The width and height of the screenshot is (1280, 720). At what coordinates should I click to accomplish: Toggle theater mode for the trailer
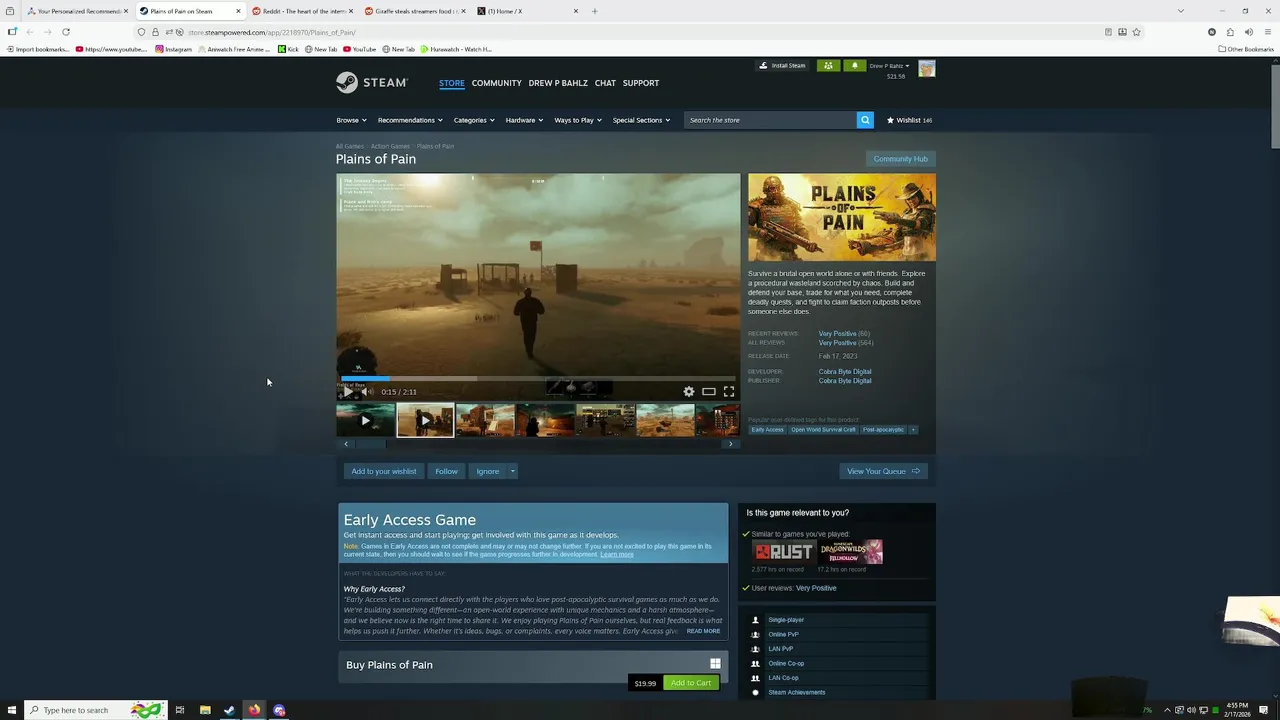[708, 392]
